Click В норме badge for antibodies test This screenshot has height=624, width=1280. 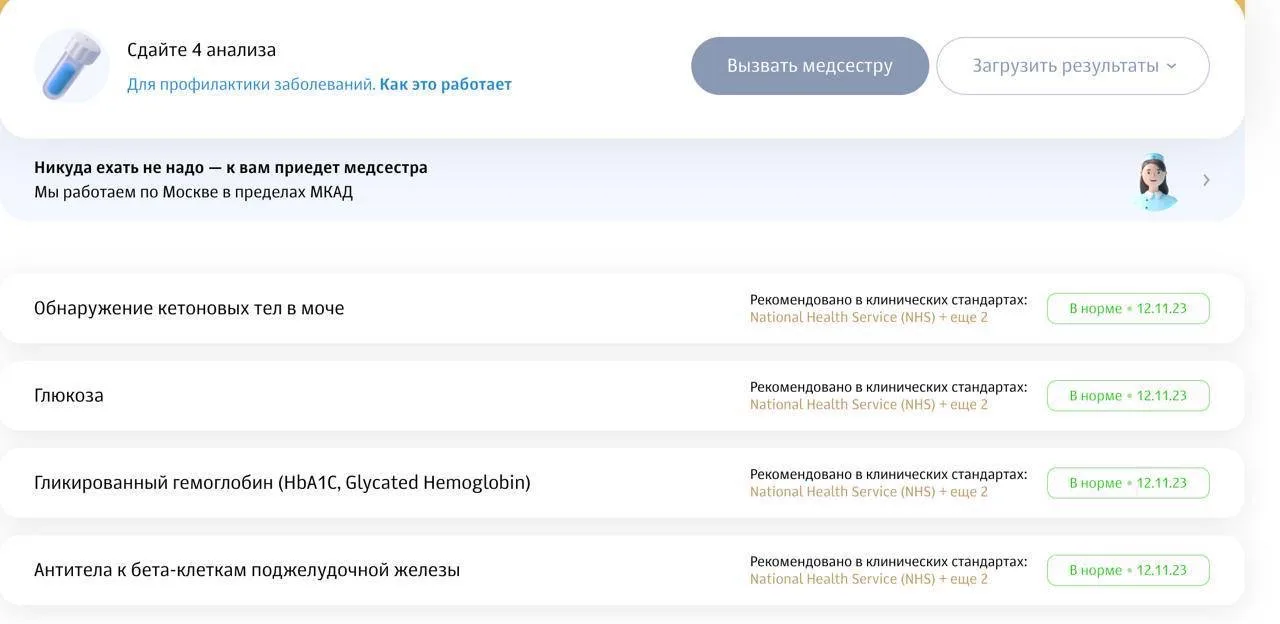pyautogui.click(x=1128, y=570)
